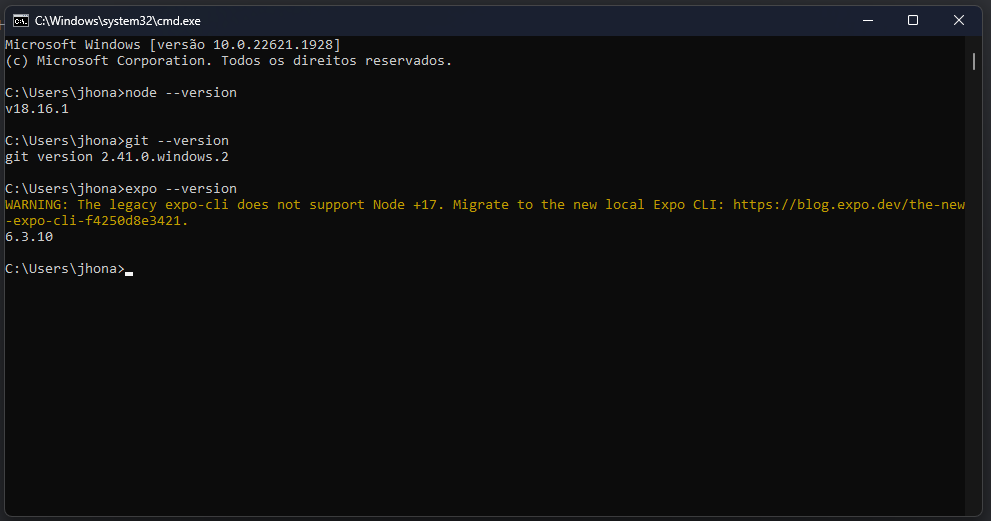Click the vertical scrollbar thumb

[x=974, y=62]
